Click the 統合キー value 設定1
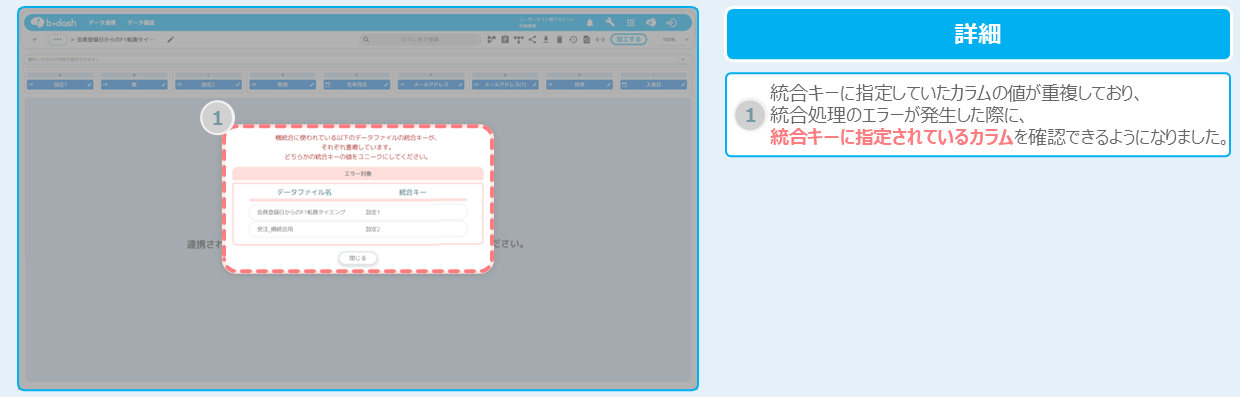1240x397 pixels. [373, 212]
